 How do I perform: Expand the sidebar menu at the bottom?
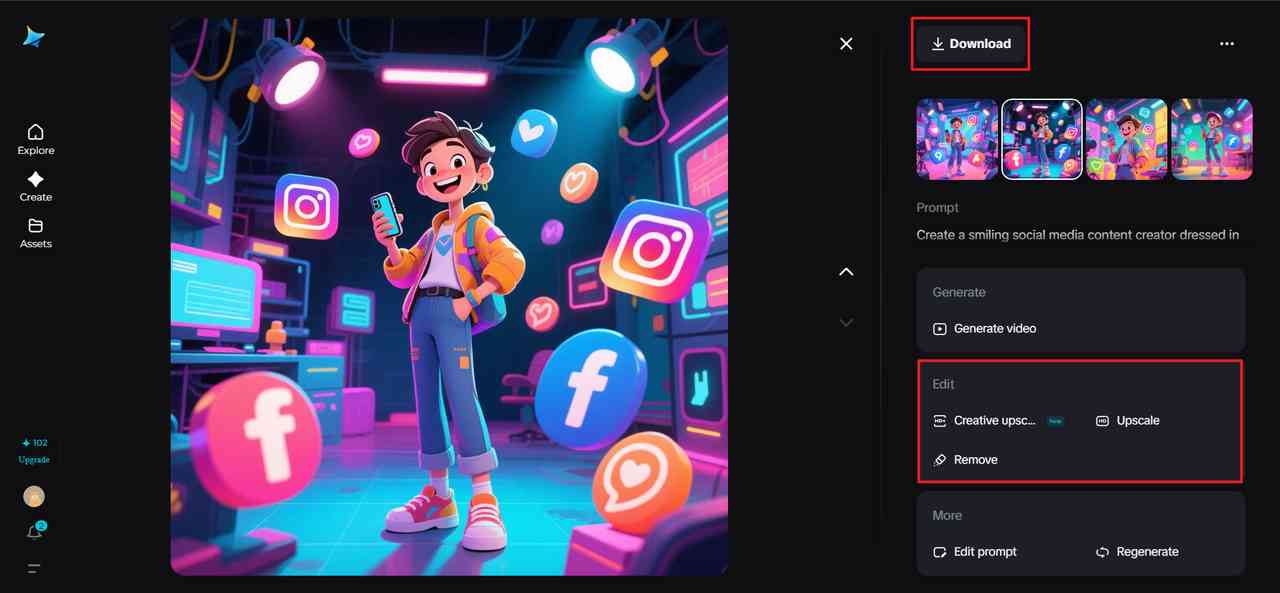click(x=34, y=569)
